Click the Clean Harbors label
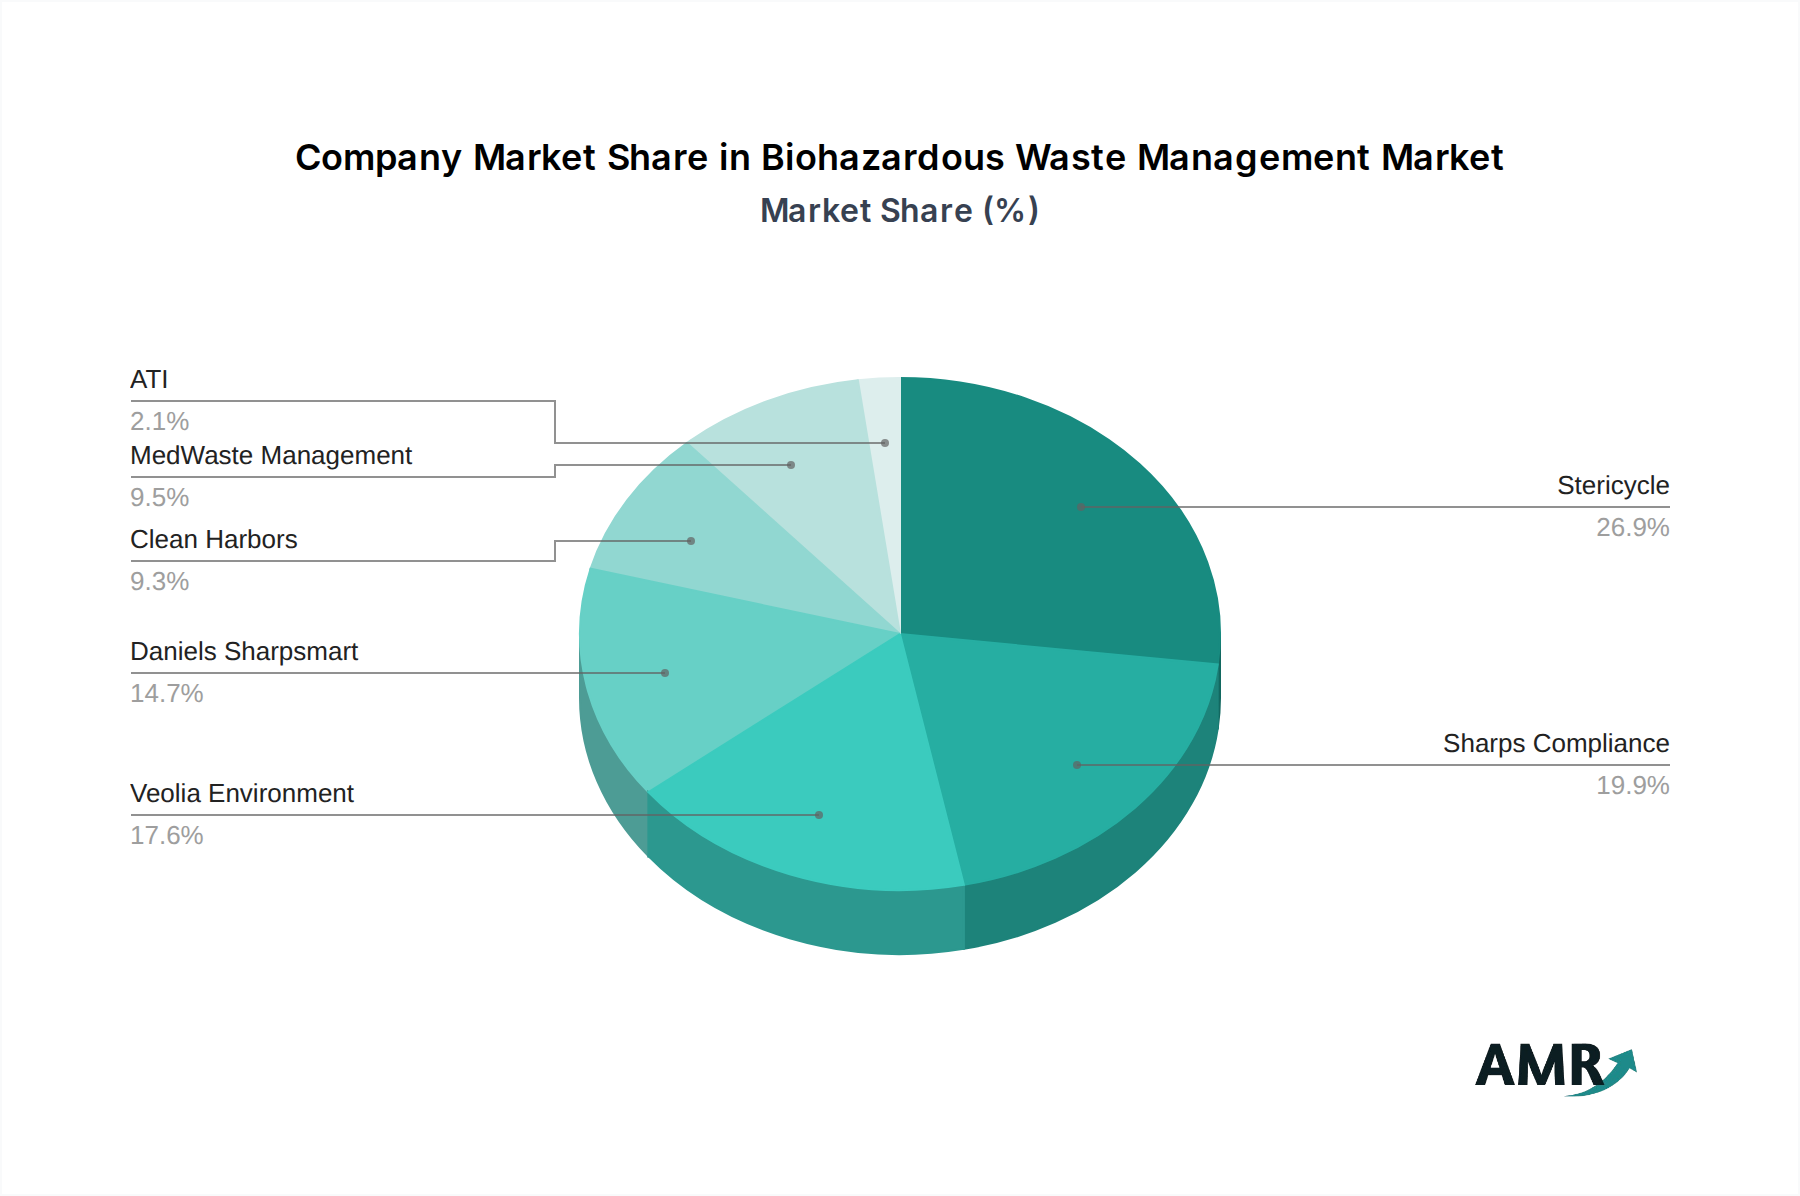Image resolution: width=1800 pixels, height=1196 pixels. click(214, 540)
